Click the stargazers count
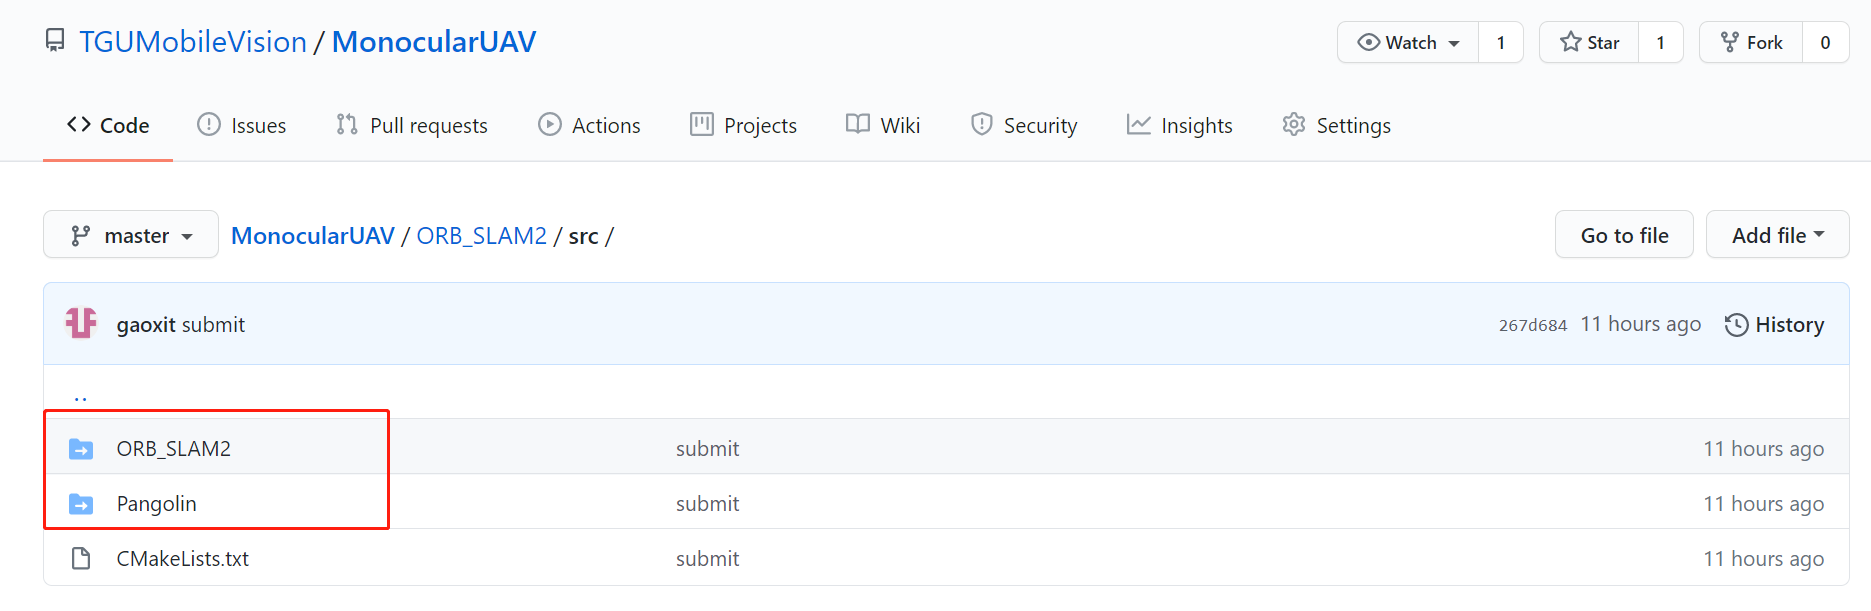This screenshot has height=611, width=1871. click(1660, 42)
